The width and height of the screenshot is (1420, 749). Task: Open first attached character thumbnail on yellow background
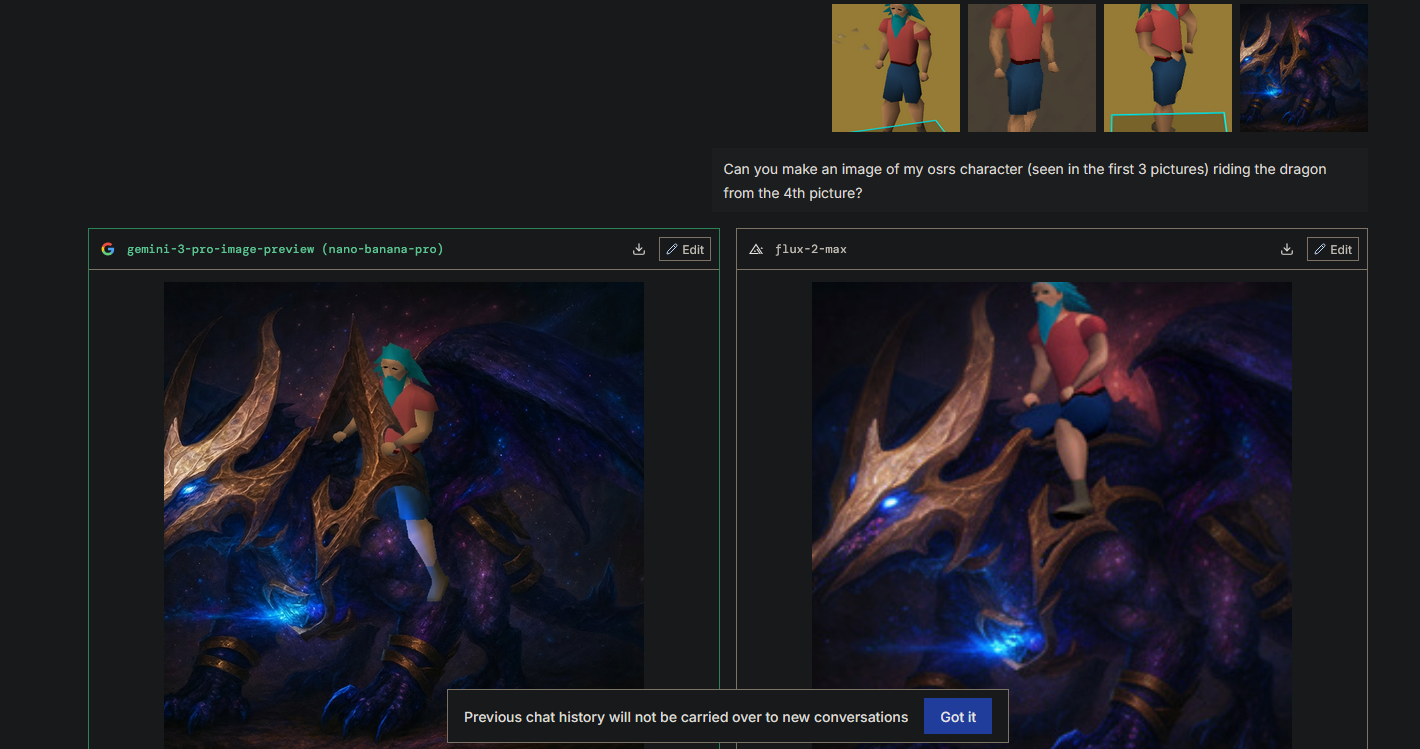(x=896, y=68)
